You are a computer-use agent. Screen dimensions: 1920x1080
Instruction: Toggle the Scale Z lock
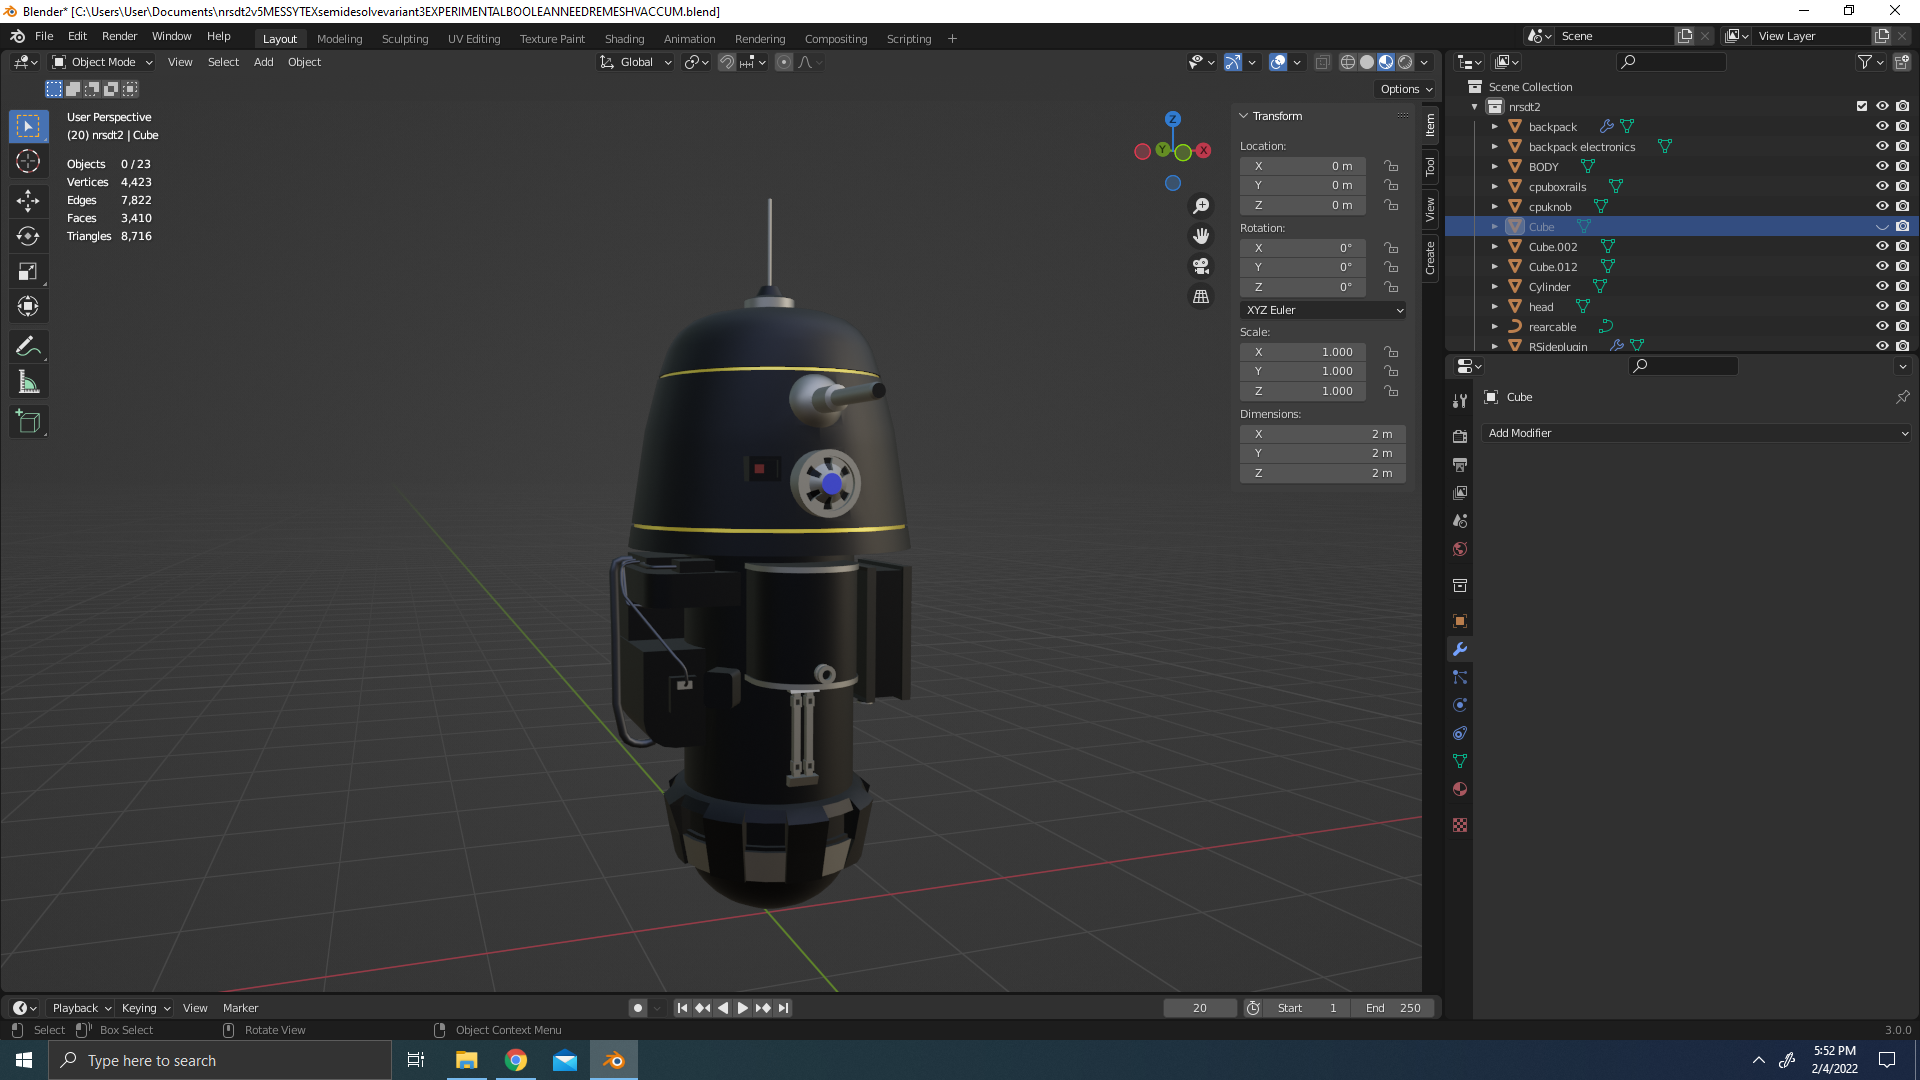[1391, 391]
